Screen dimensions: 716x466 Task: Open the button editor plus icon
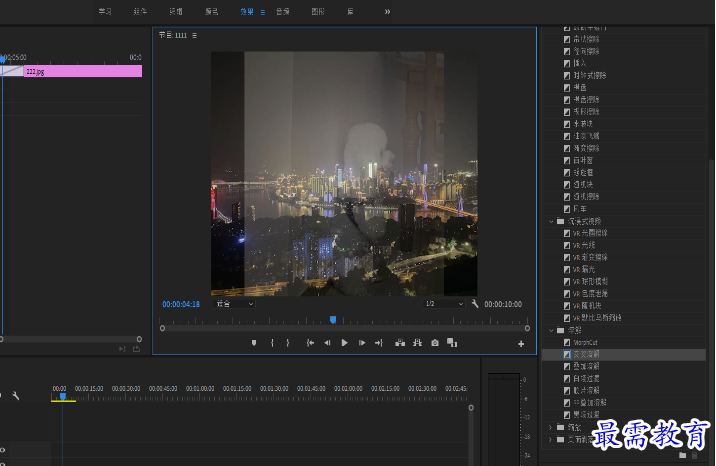[x=521, y=344]
